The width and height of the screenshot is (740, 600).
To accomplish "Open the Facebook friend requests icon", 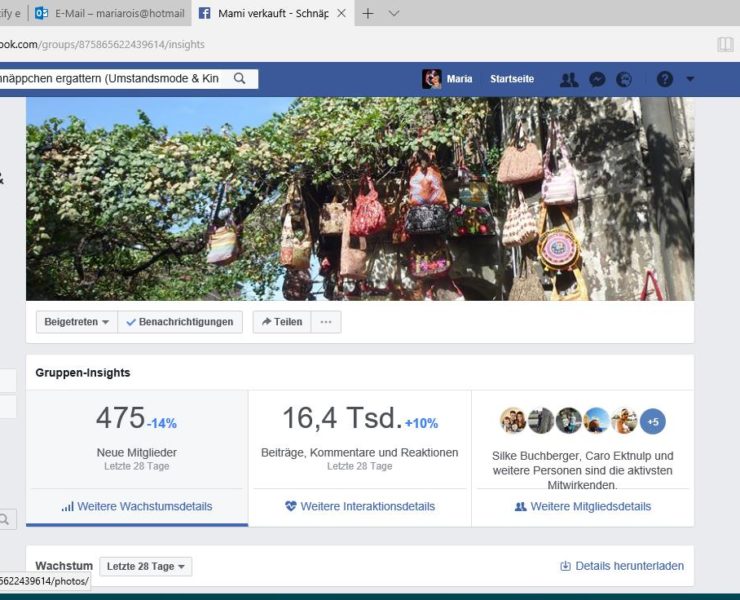I will click(569, 79).
